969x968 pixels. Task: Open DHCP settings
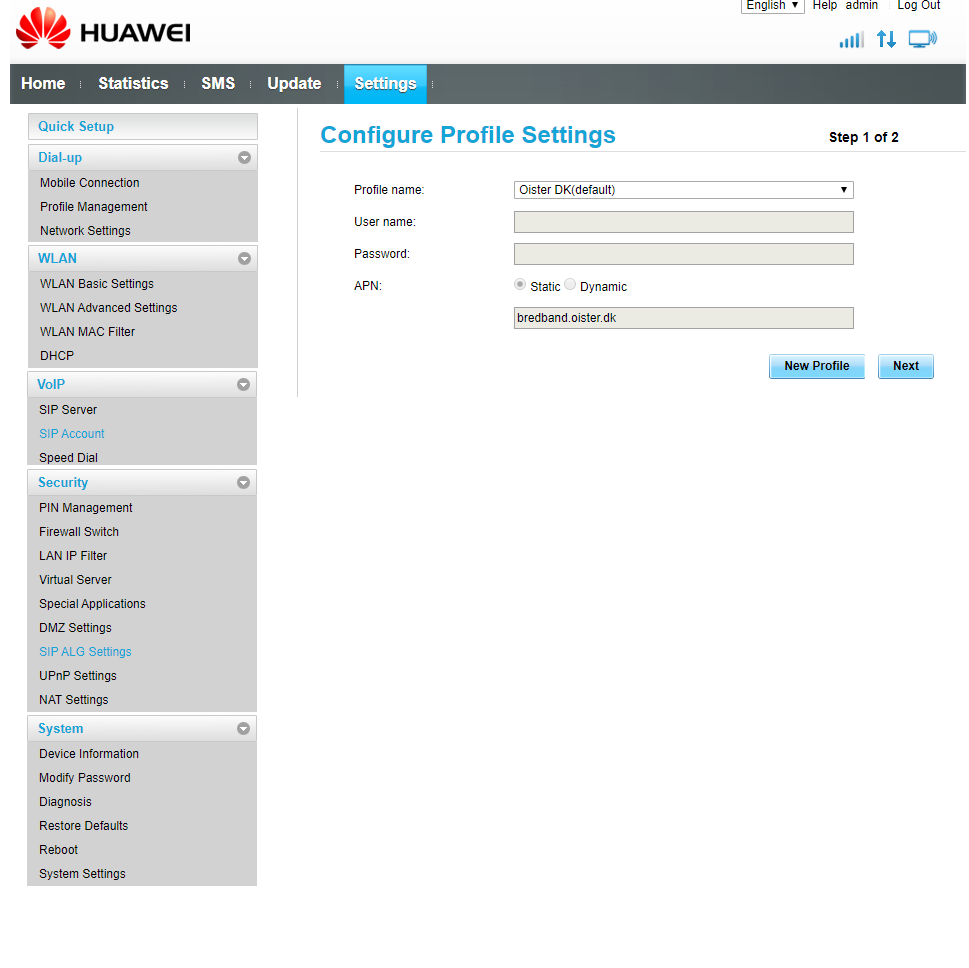[57, 356]
